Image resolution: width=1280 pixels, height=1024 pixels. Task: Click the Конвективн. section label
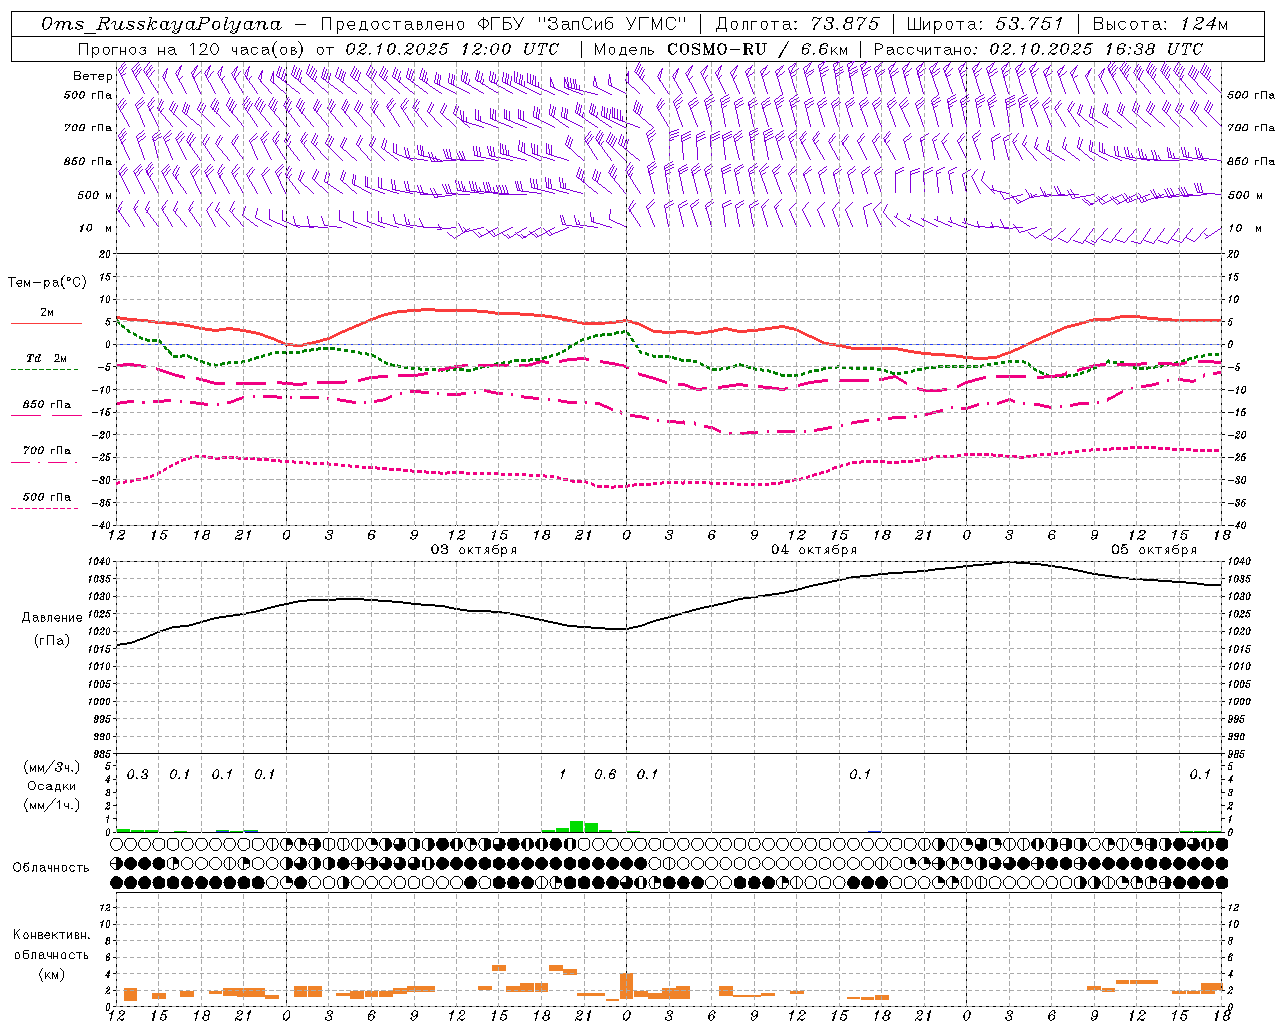pyautogui.click(x=52, y=935)
